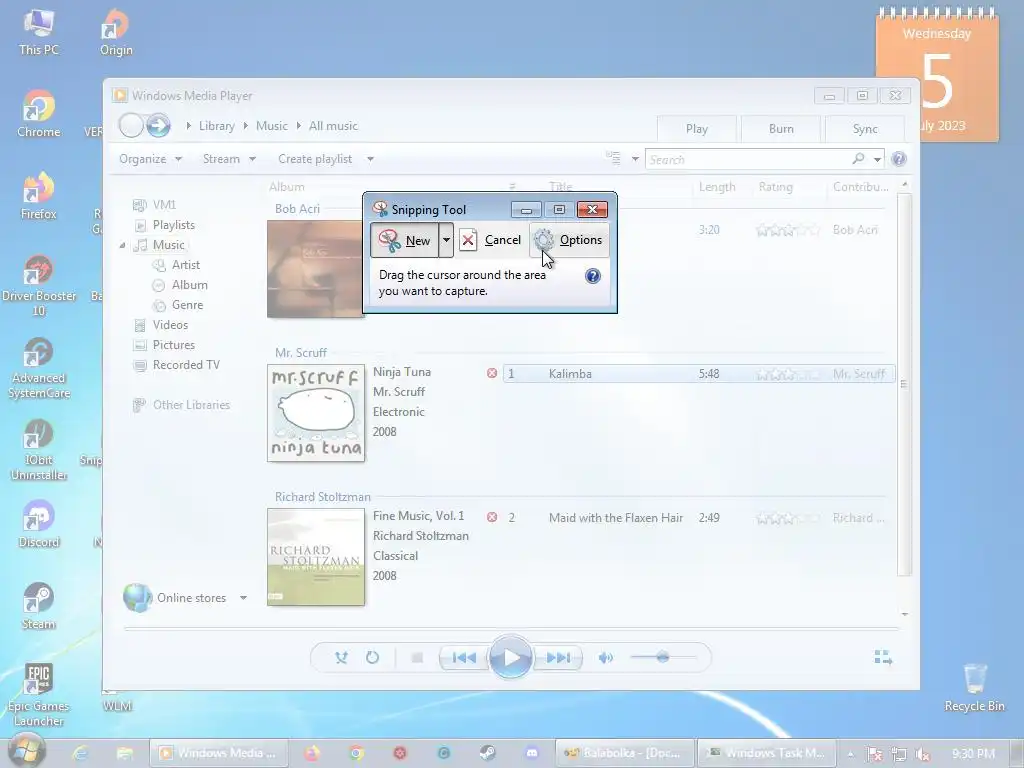The height and width of the screenshot is (768, 1024).
Task: Skip to next track
Action: [x=558, y=658]
